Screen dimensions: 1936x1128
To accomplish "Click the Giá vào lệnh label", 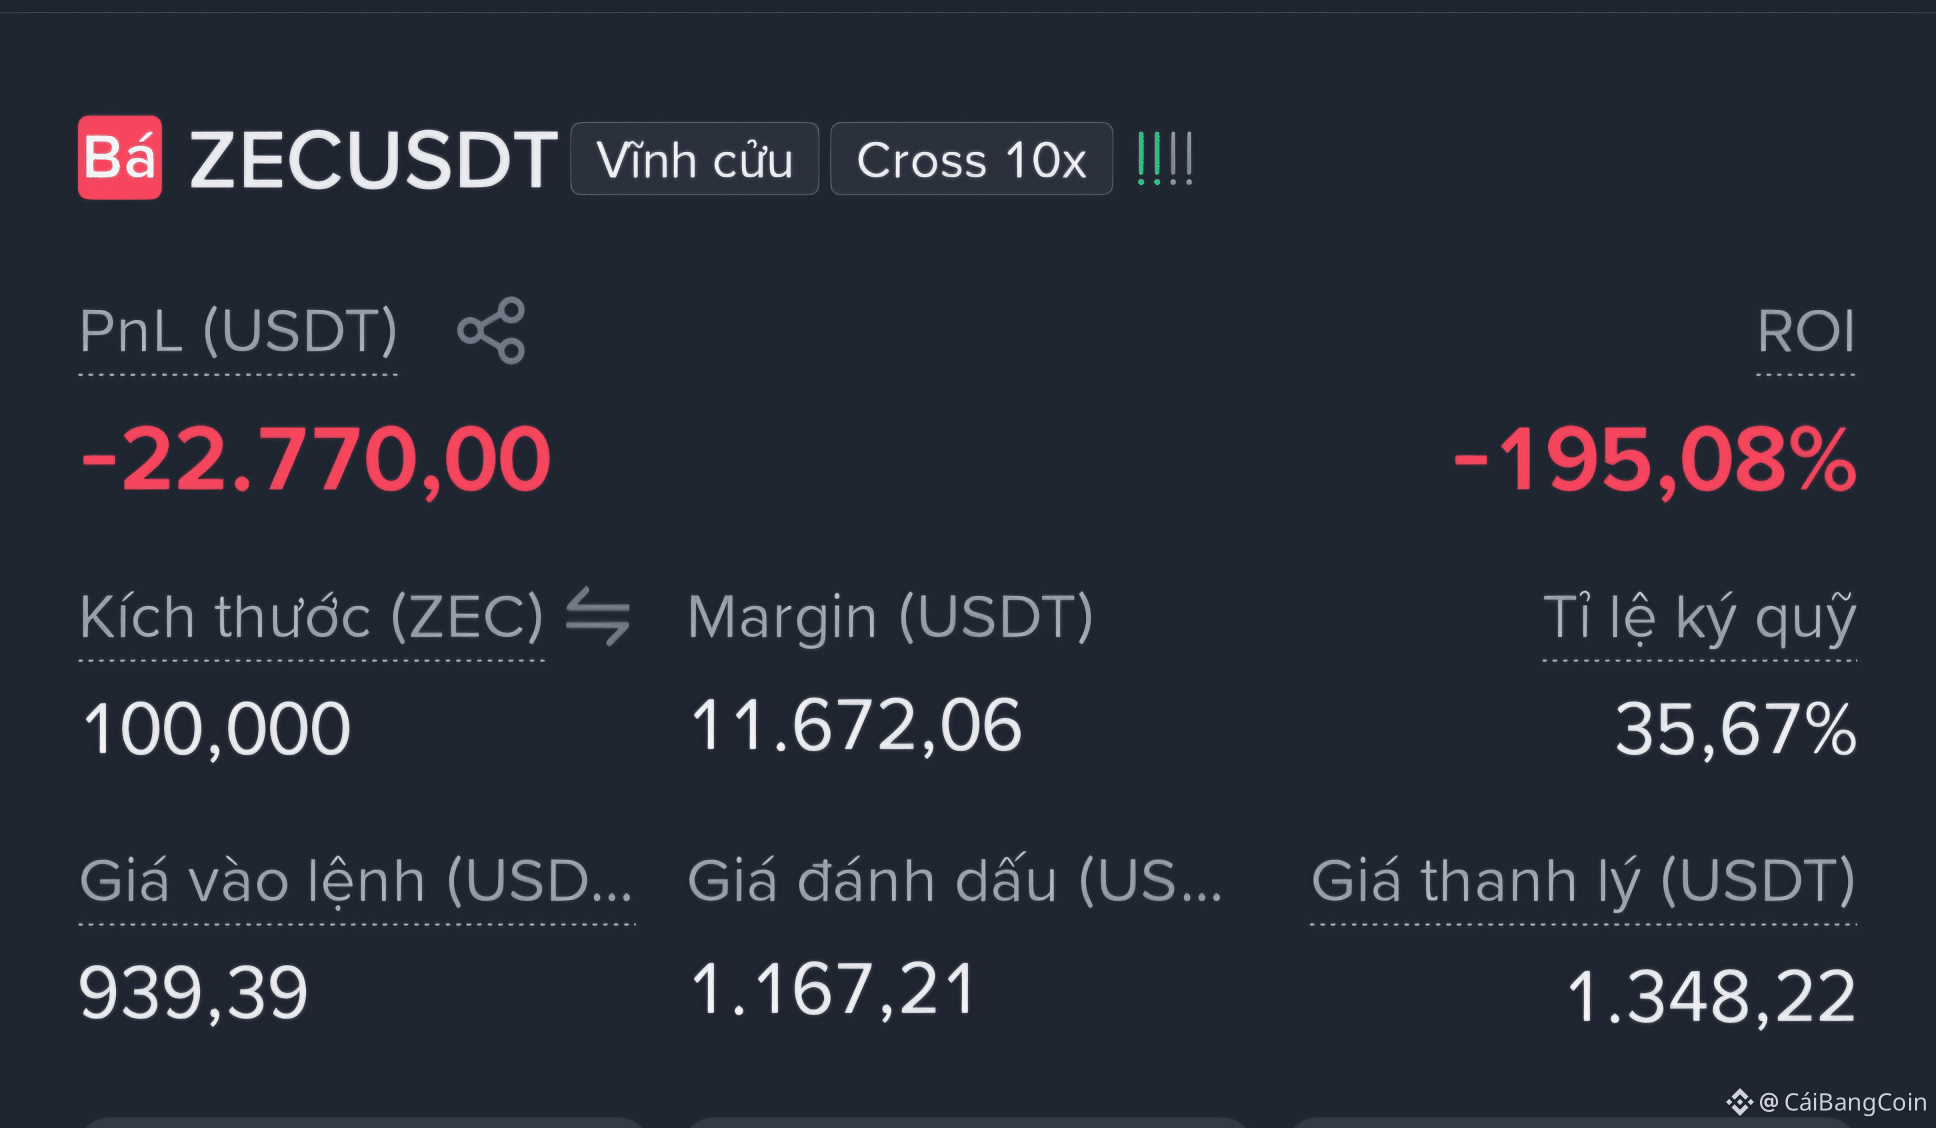I will pyautogui.click(x=357, y=881).
